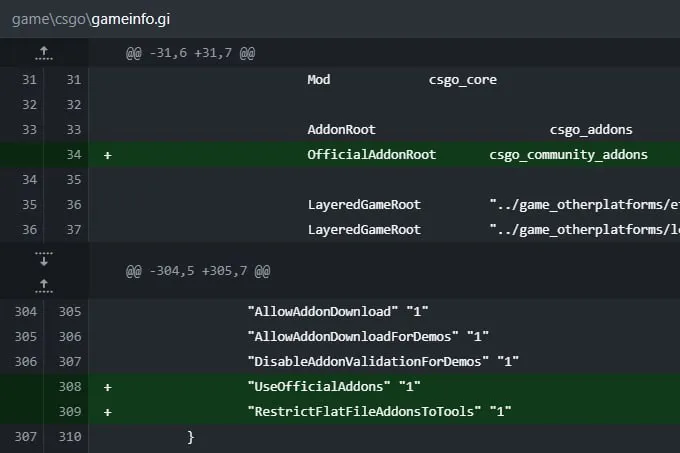Click the "DisableAddonValidationForDemos" "1" line

point(383,362)
